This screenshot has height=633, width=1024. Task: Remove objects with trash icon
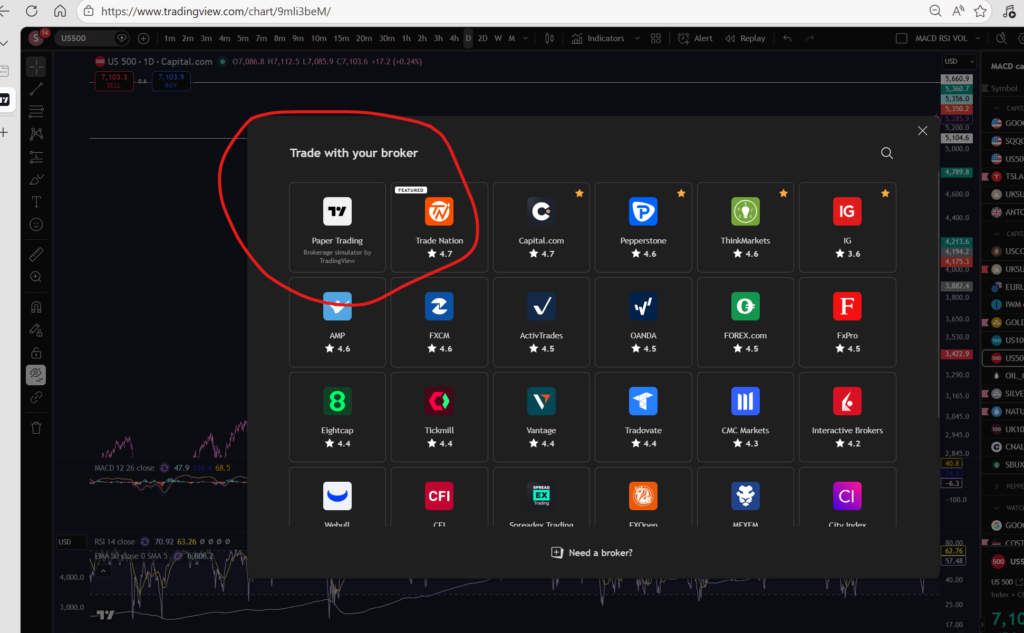[36, 428]
